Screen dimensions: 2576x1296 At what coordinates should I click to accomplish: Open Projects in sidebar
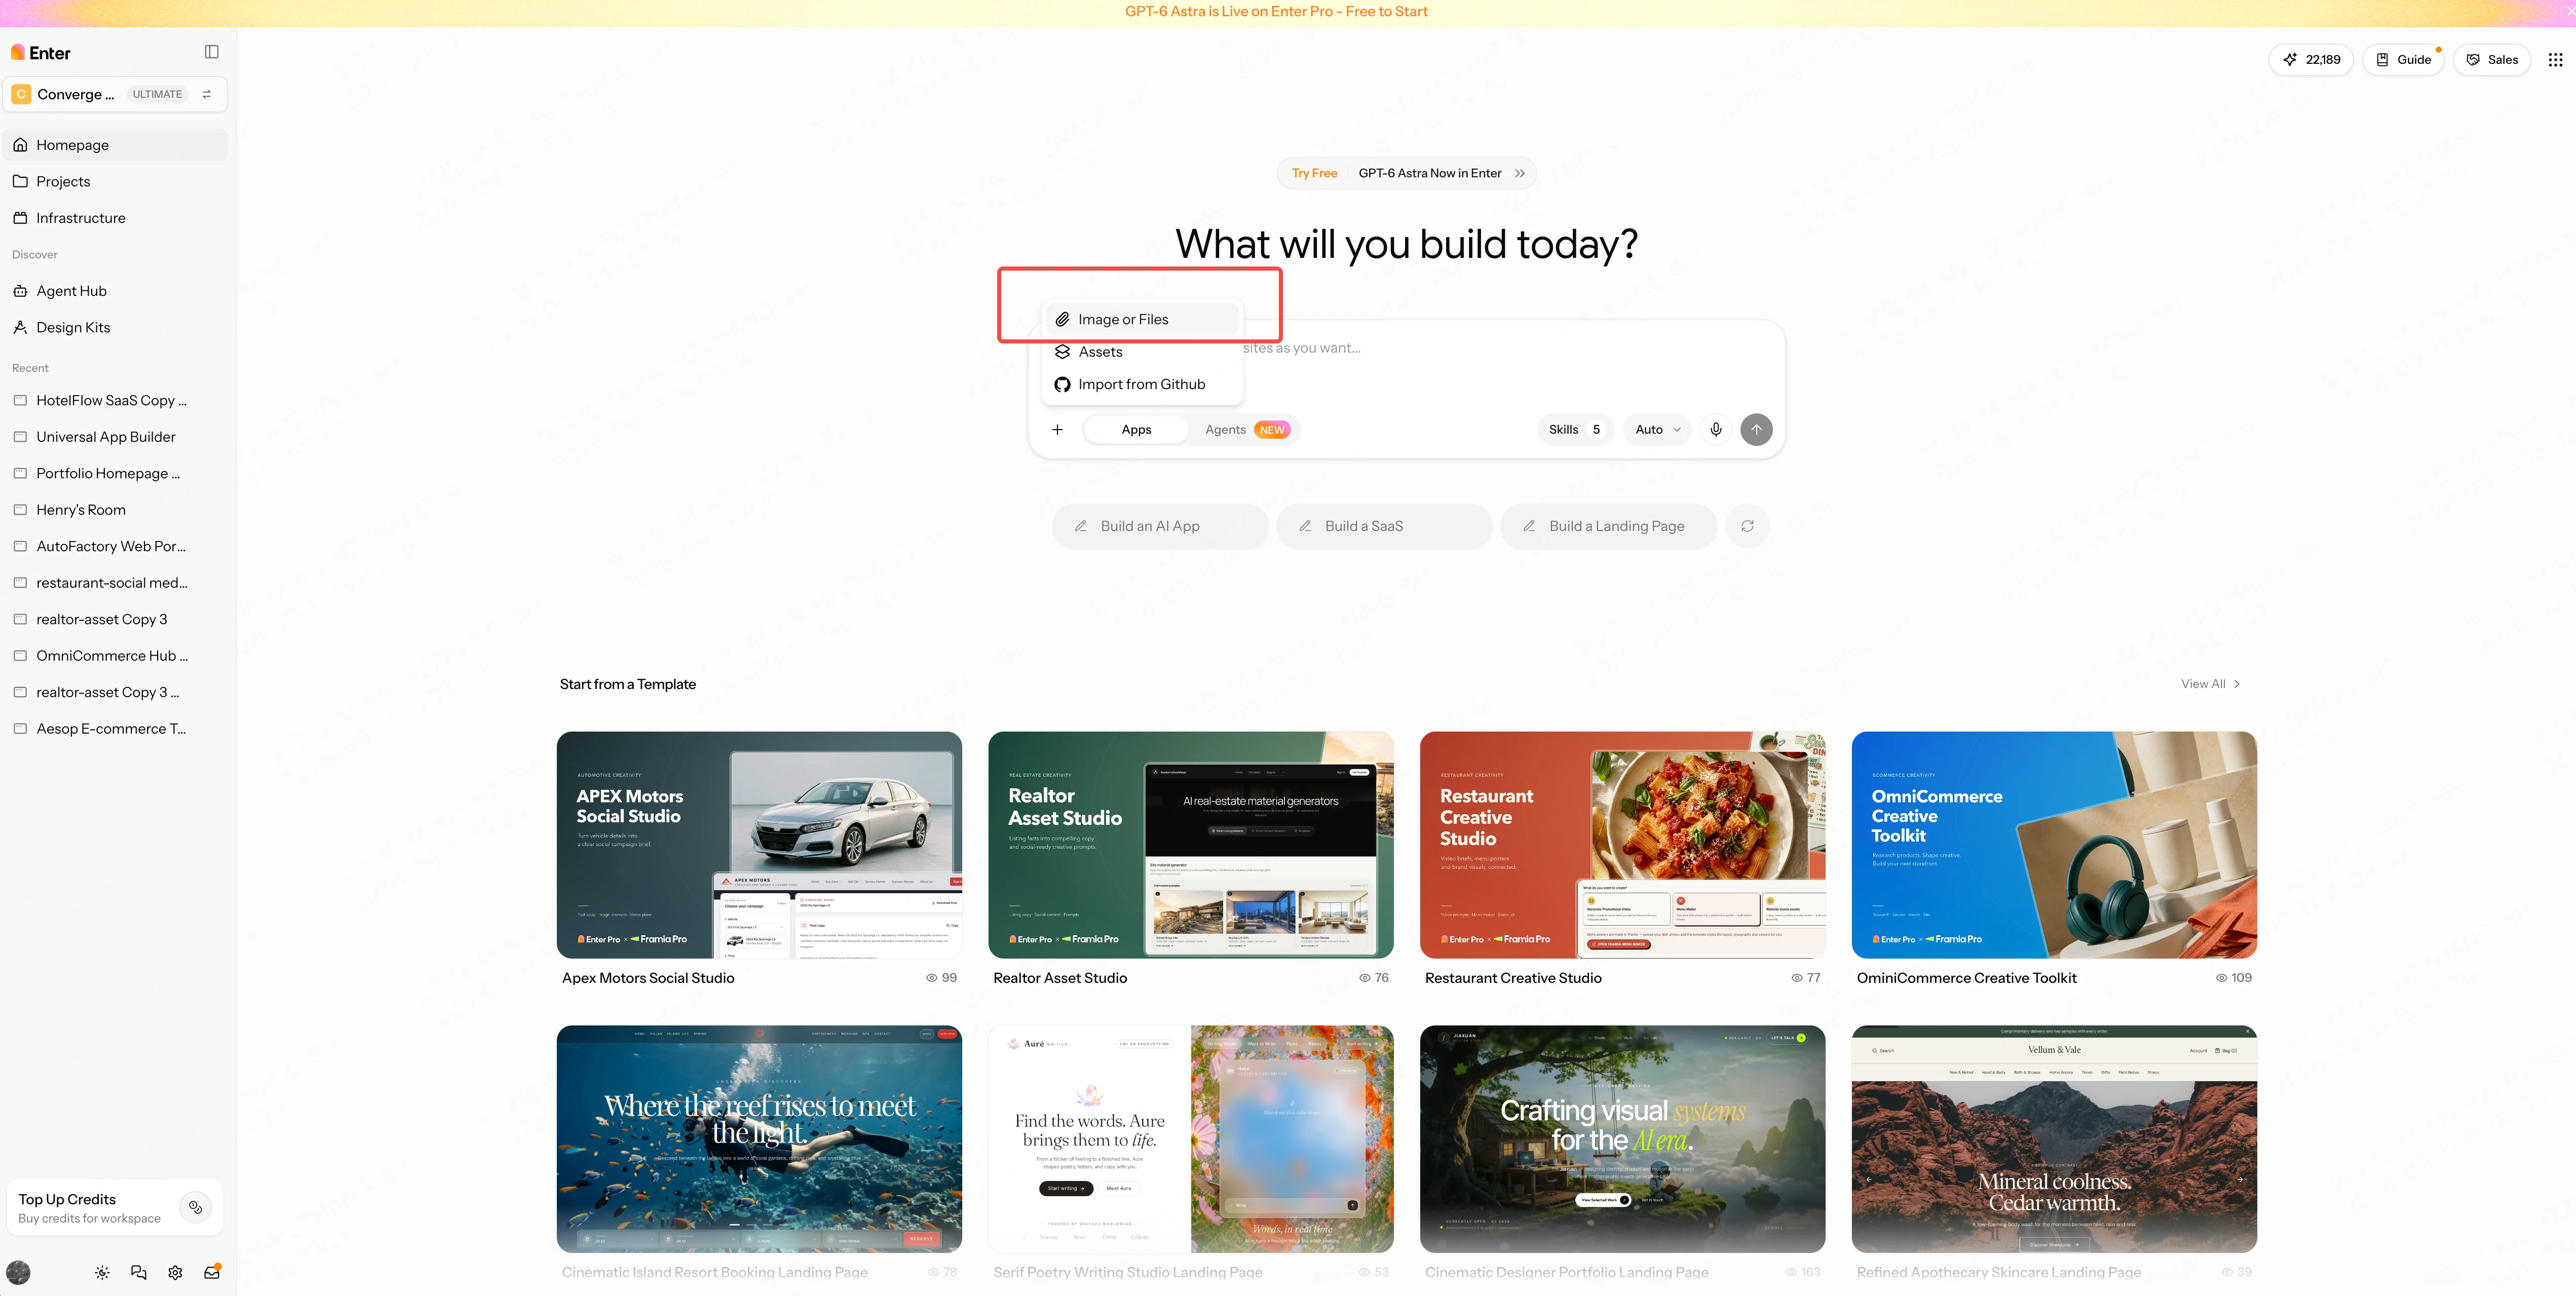point(115,181)
